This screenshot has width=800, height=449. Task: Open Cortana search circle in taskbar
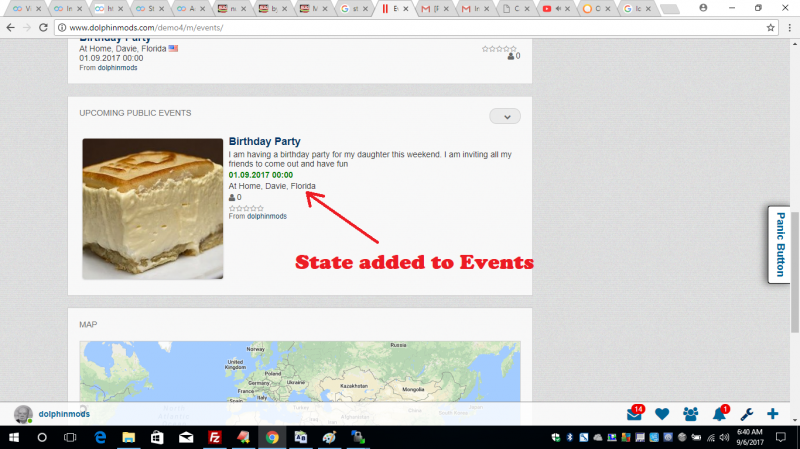[42, 437]
